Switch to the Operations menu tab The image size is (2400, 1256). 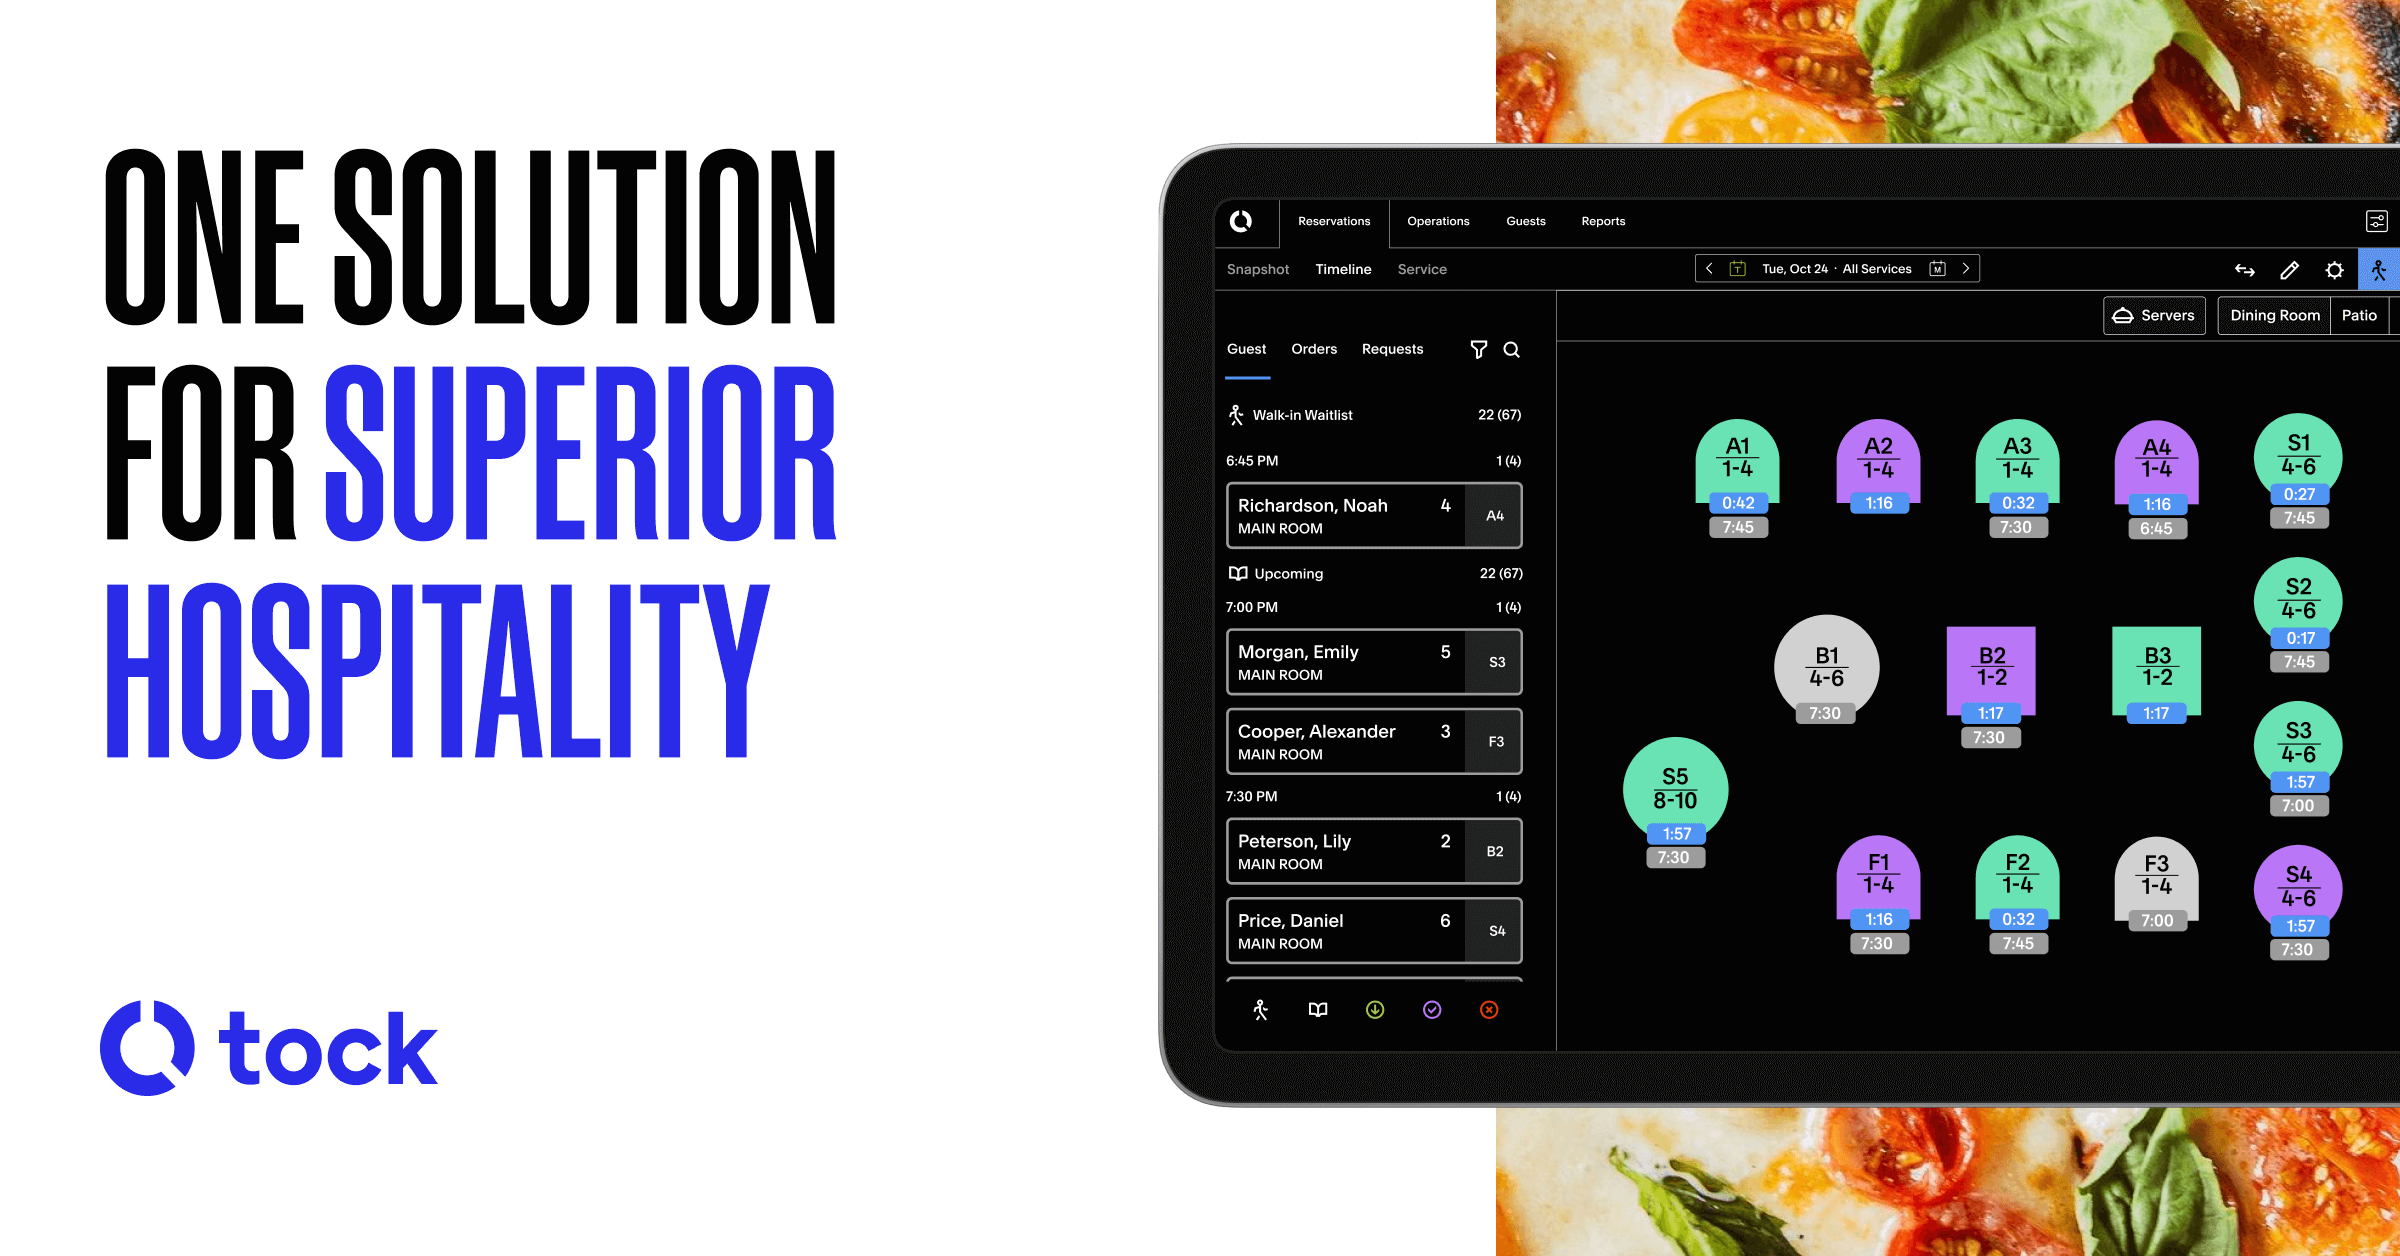click(1437, 221)
